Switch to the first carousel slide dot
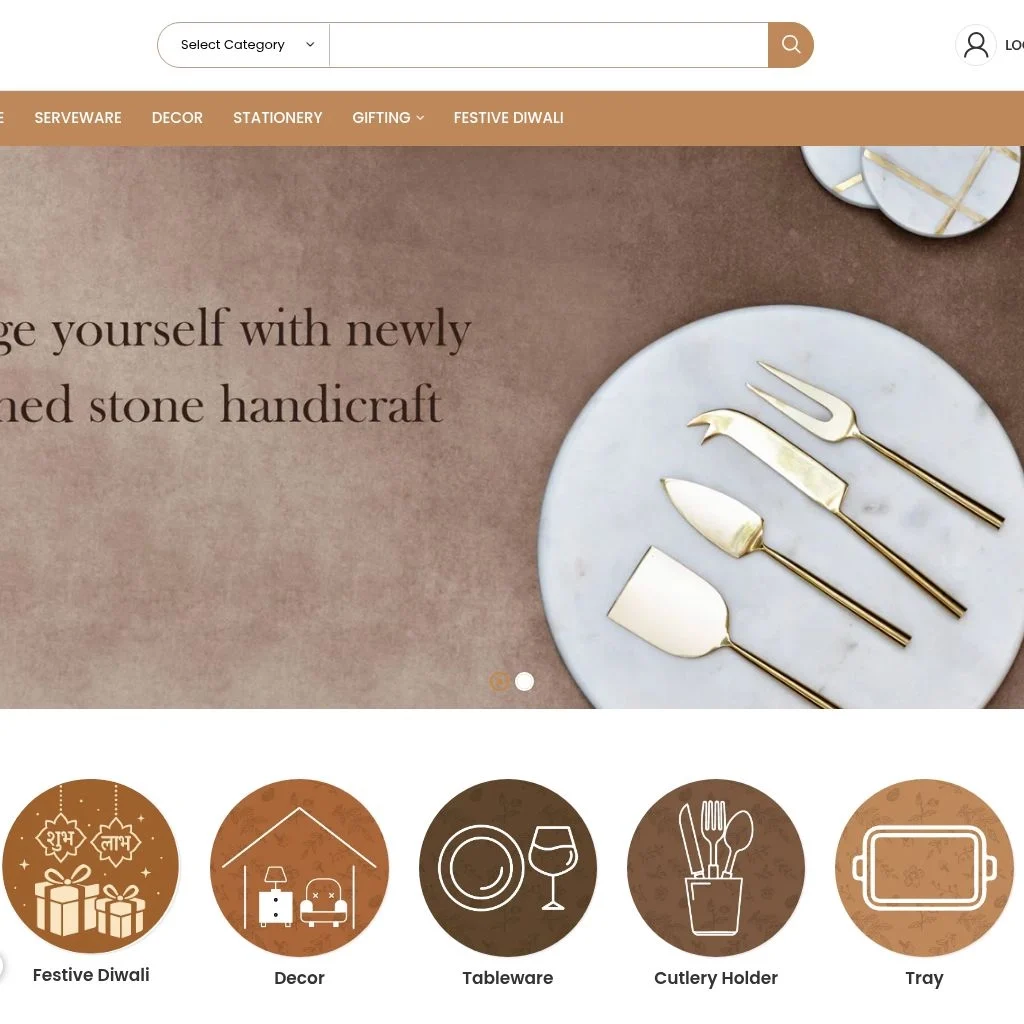Viewport: 1024px width, 1024px height. pos(499,681)
